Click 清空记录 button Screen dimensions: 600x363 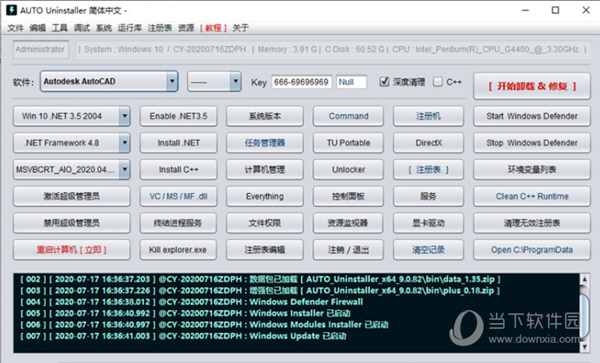[428, 250]
